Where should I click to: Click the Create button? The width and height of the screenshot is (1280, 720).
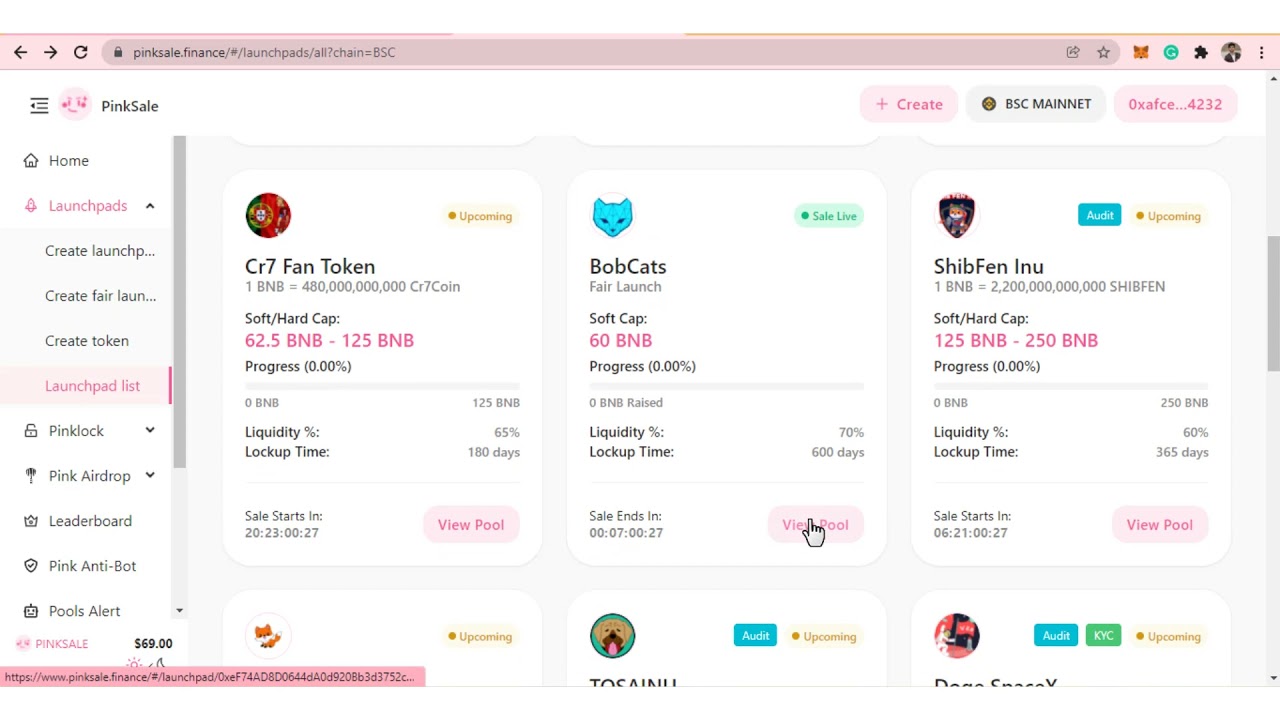click(x=909, y=104)
